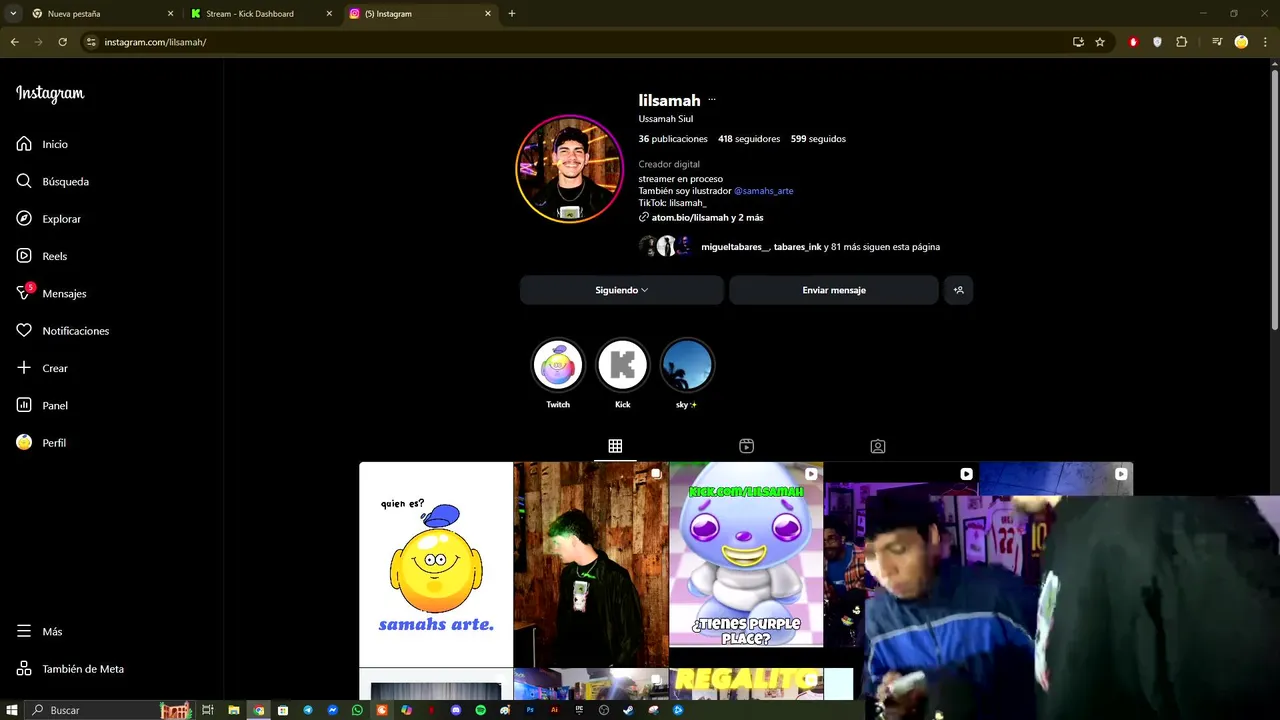Open the tab search dropdown
This screenshot has height=720, width=1280.
click(x=12, y=14)
